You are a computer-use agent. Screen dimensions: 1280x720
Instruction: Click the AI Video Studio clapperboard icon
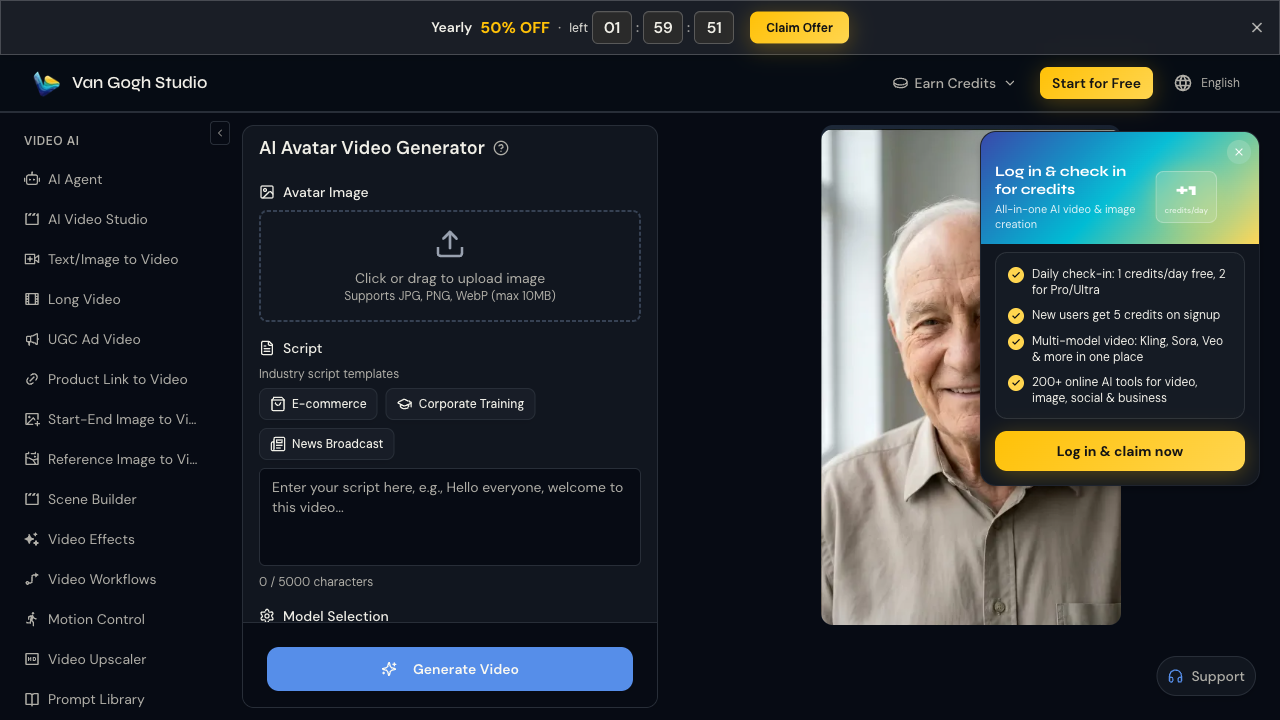(32, 219)
